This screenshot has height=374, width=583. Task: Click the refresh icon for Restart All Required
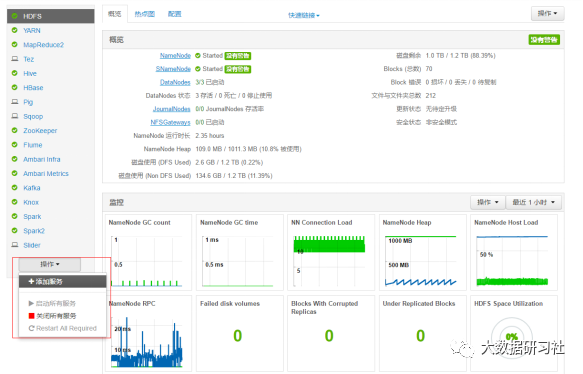click(x=32, y=328)
